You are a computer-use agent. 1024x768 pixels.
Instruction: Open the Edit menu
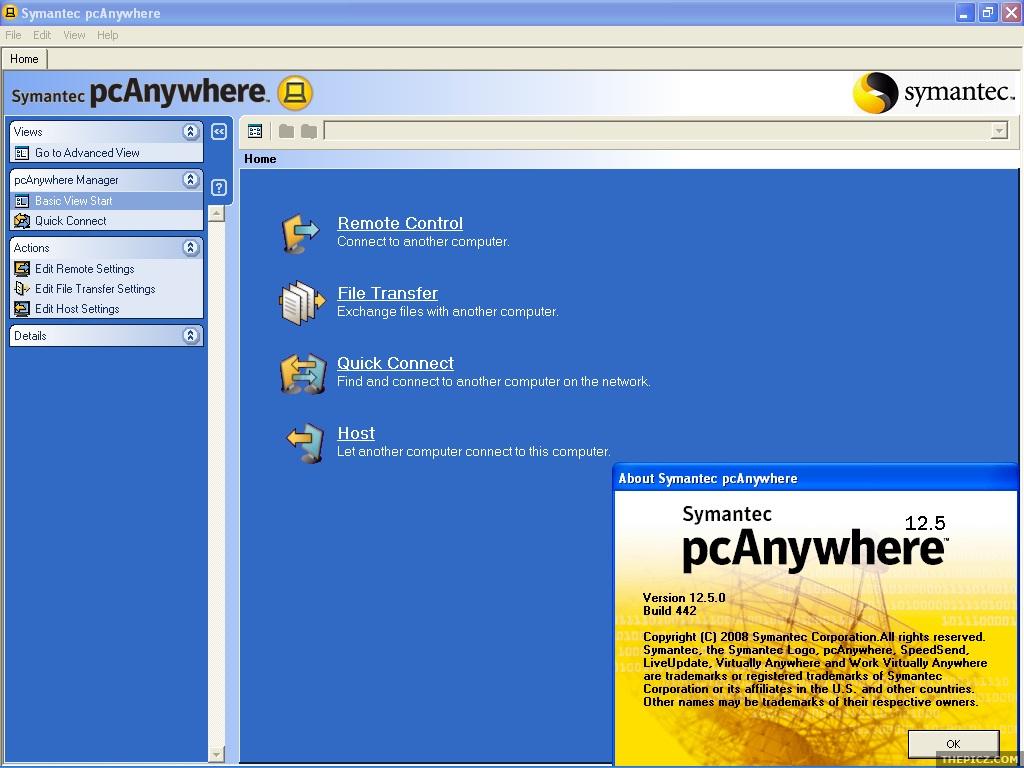[42, 35]
